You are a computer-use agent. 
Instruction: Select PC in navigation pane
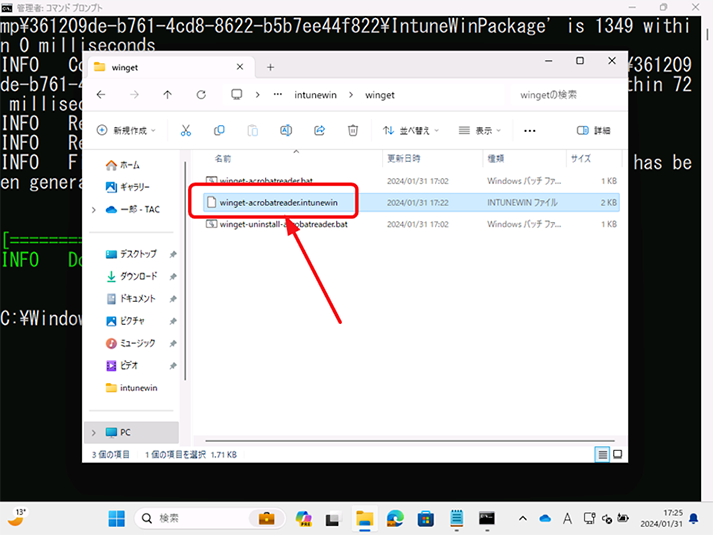pos(132,432)
